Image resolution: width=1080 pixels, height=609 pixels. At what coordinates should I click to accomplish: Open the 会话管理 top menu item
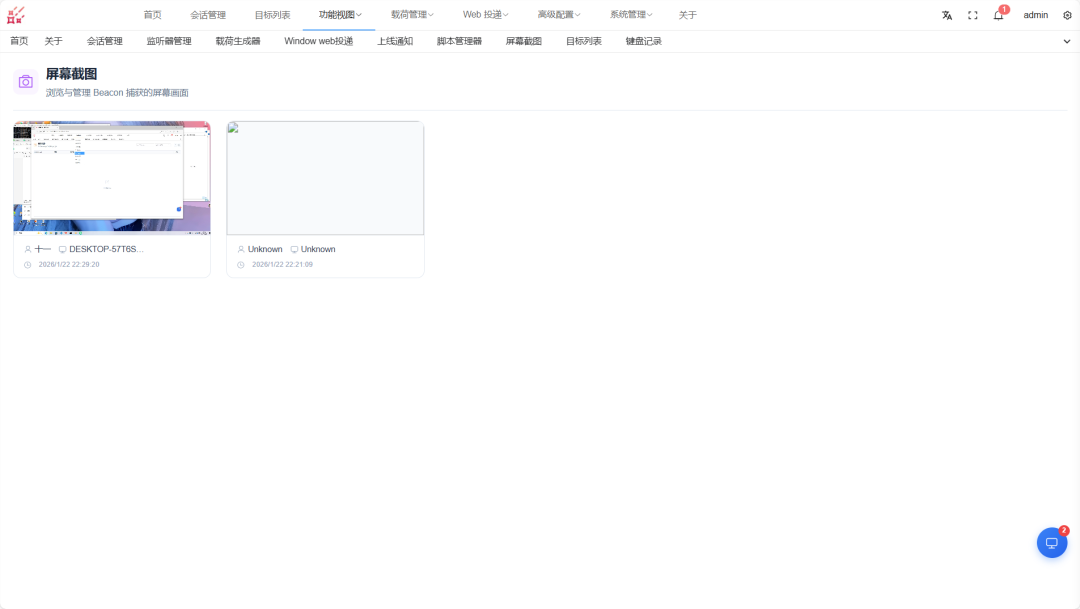point(208,15)
